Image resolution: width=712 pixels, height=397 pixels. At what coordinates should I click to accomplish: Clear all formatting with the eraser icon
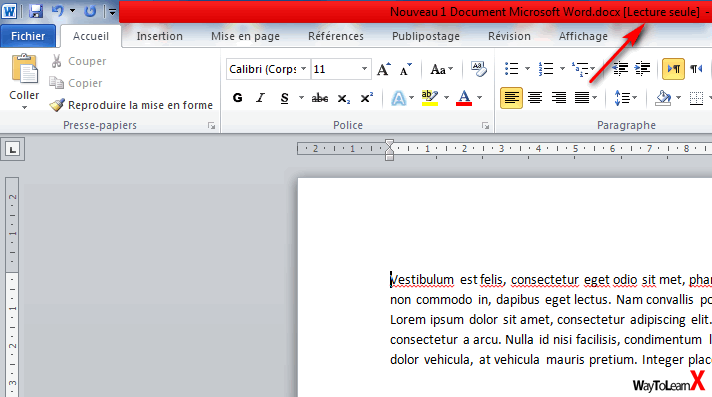479,69
